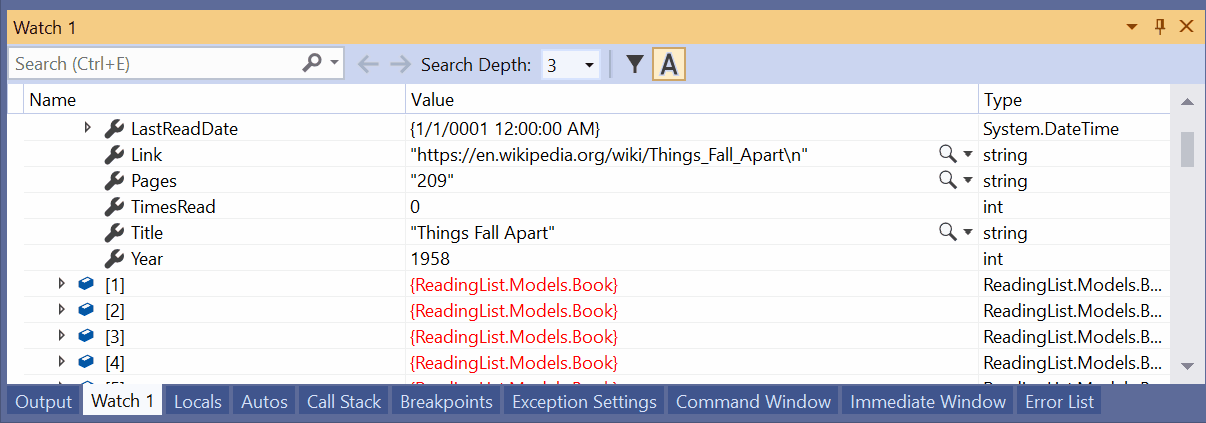Click the wrench icon beside TimesRead property

pyautogui.click(x=114, y=207)
